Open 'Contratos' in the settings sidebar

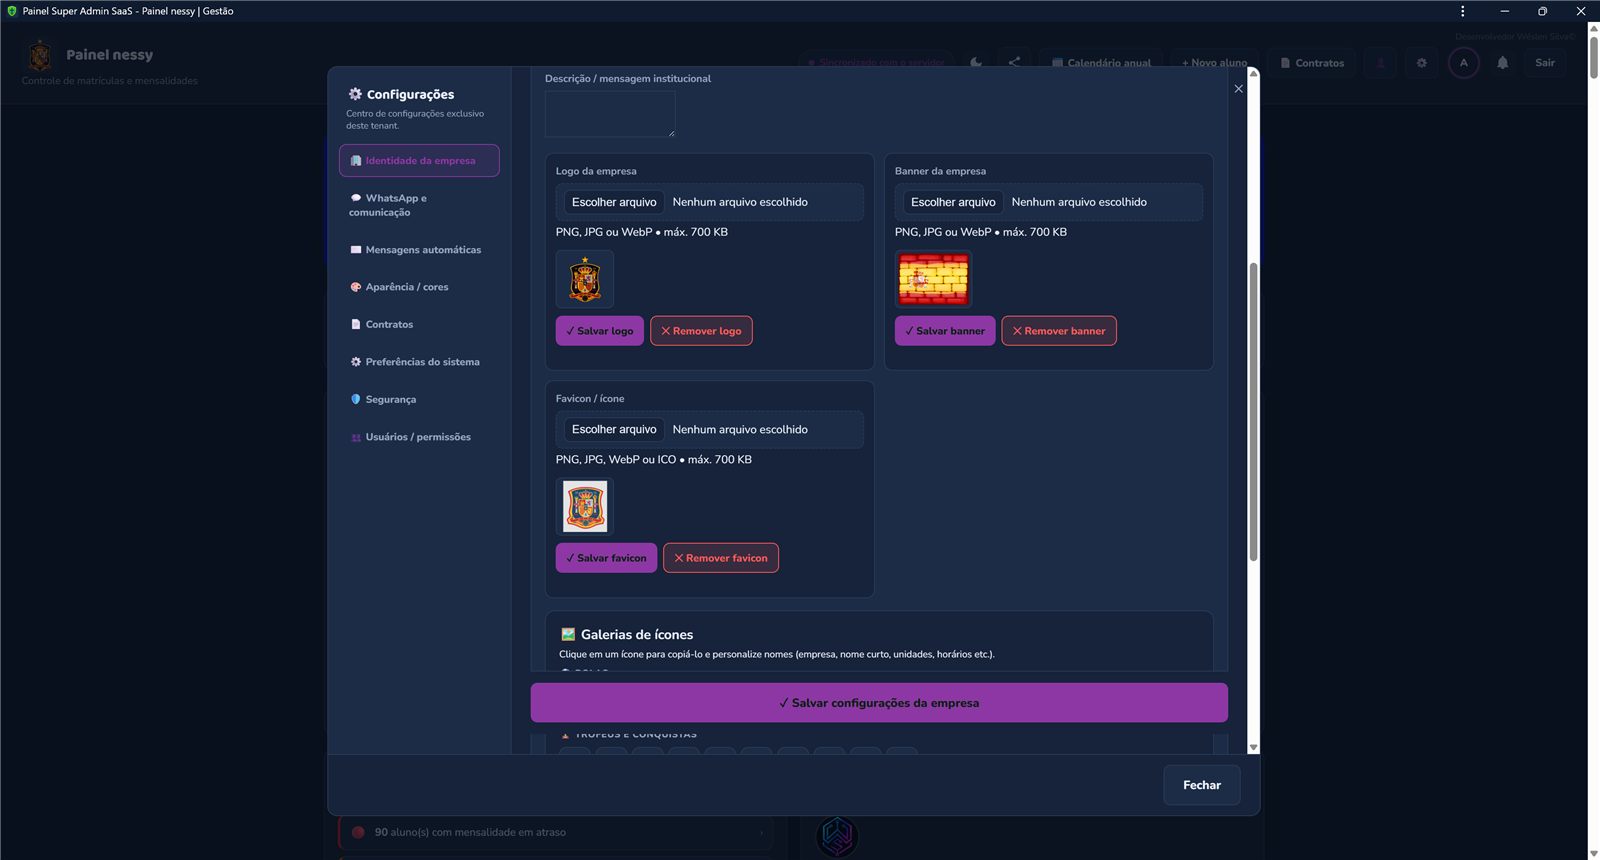click(419, 324)
